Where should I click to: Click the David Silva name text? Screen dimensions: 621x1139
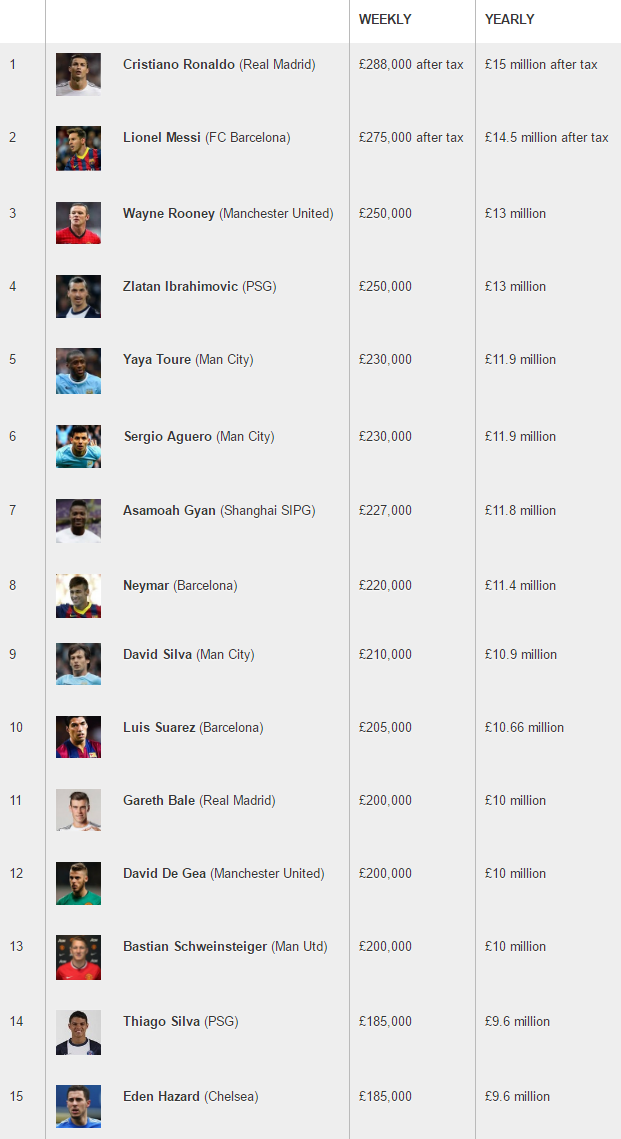coord(158,655)
